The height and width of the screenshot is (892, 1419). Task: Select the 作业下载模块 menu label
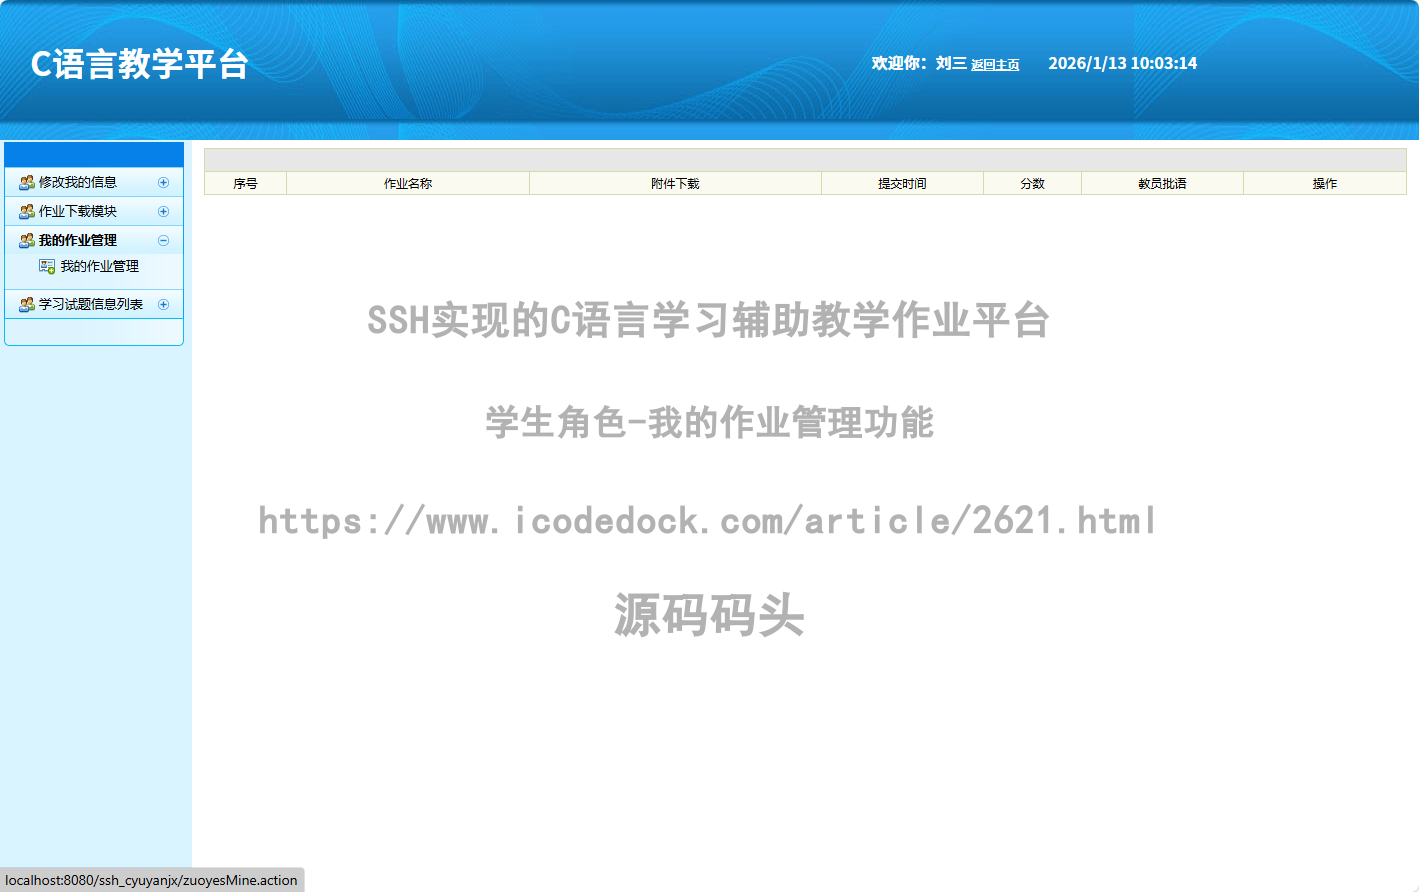pos(78,212)
